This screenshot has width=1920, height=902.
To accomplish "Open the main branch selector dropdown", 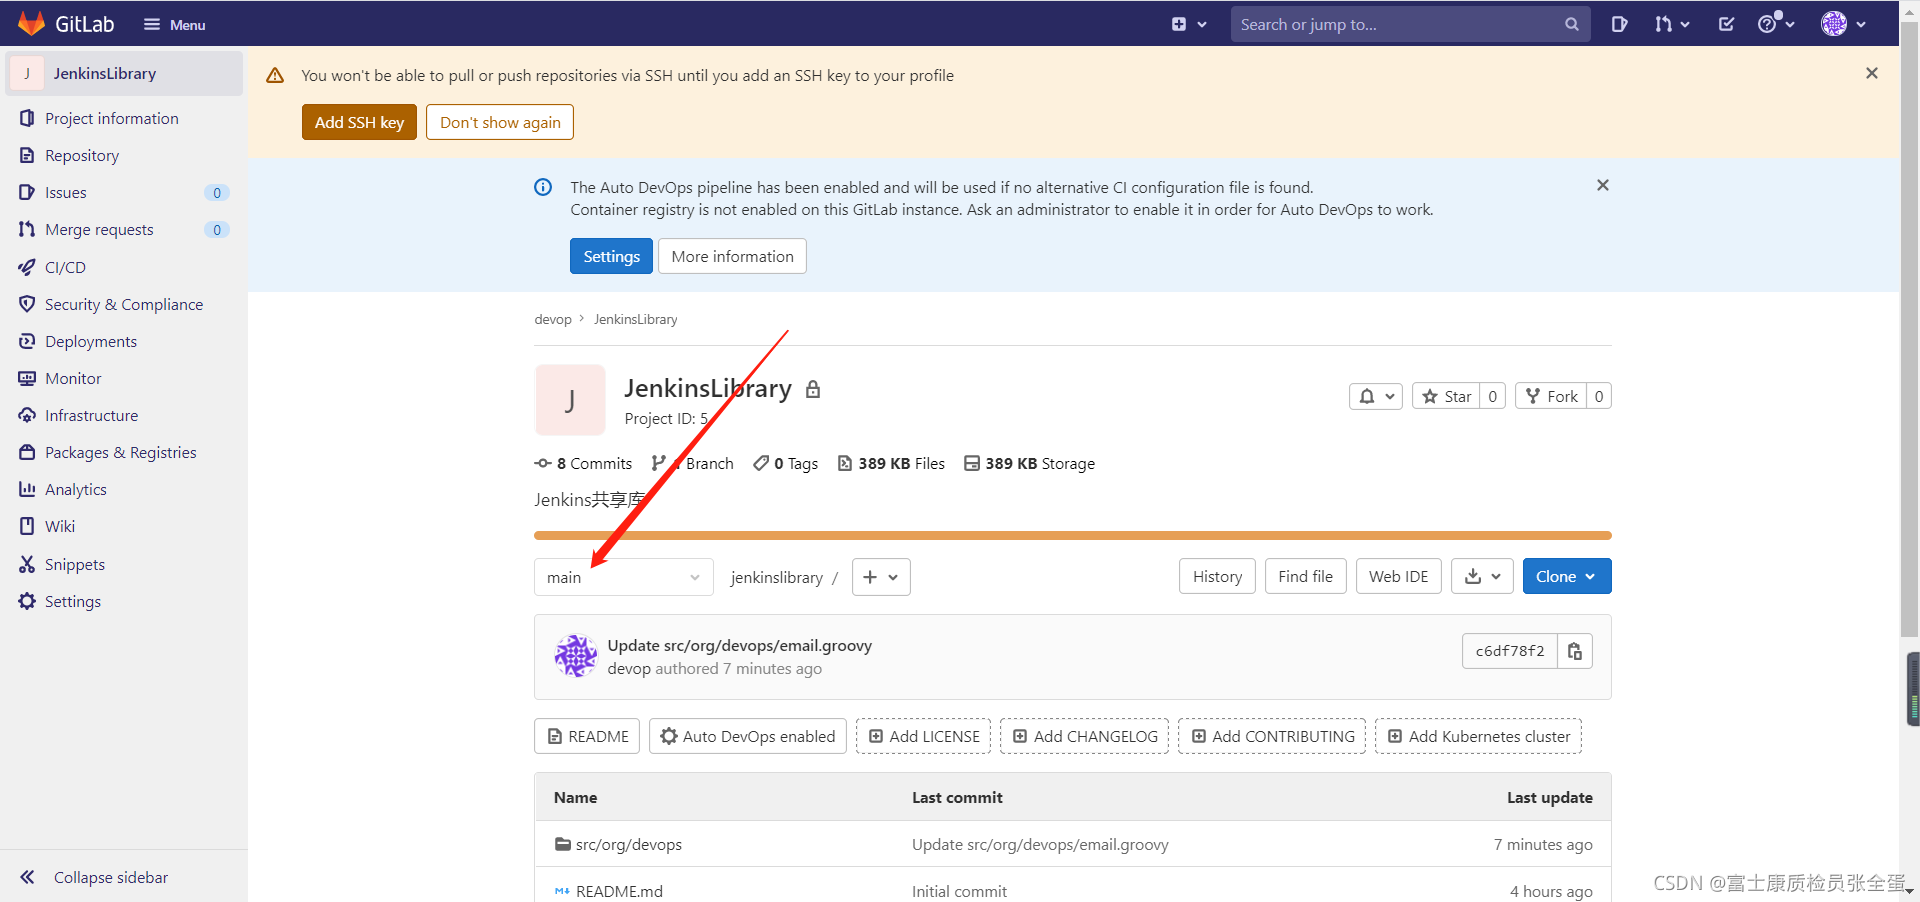I will tap(624, 577).
